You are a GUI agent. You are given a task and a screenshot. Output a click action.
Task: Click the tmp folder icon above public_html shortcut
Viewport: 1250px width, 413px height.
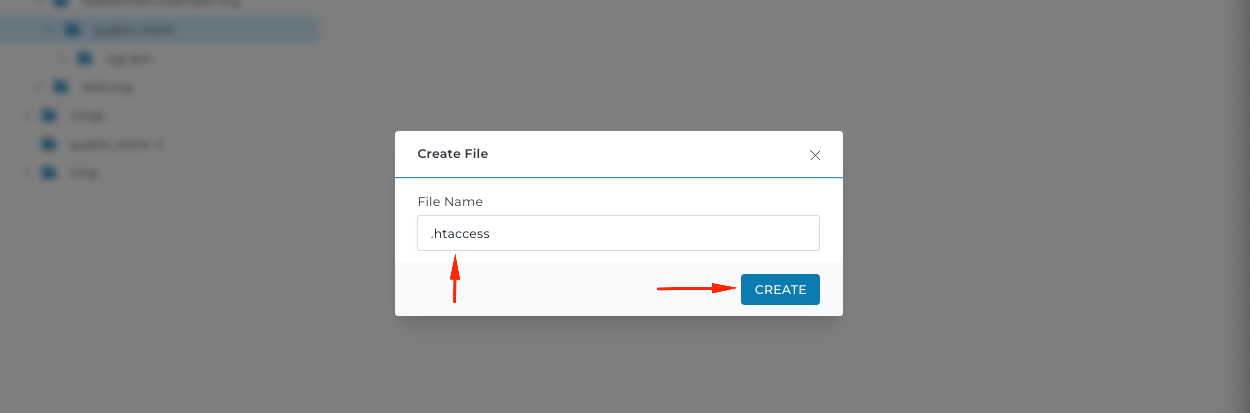[49, 115]
